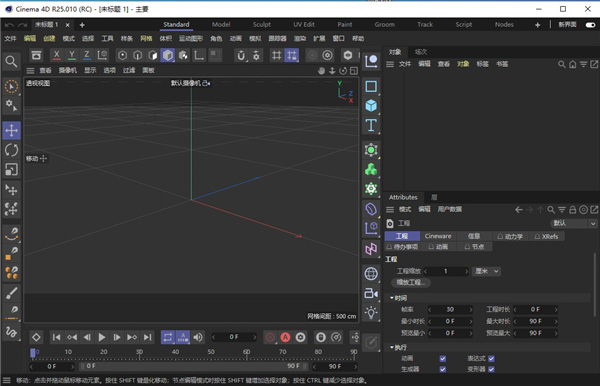The image size is (600, 386).
Task: Click the paint brush tool icon
Action: (11, 293)
